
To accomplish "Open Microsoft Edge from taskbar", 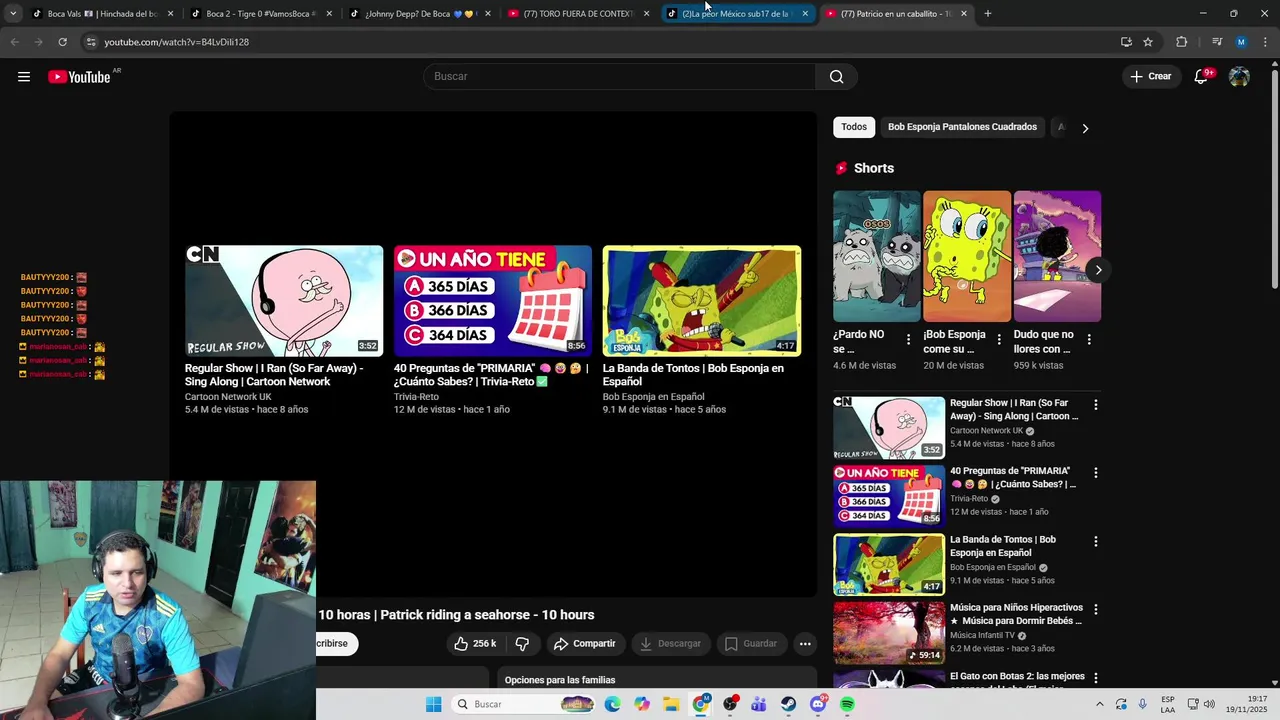I will pos(612,705).
